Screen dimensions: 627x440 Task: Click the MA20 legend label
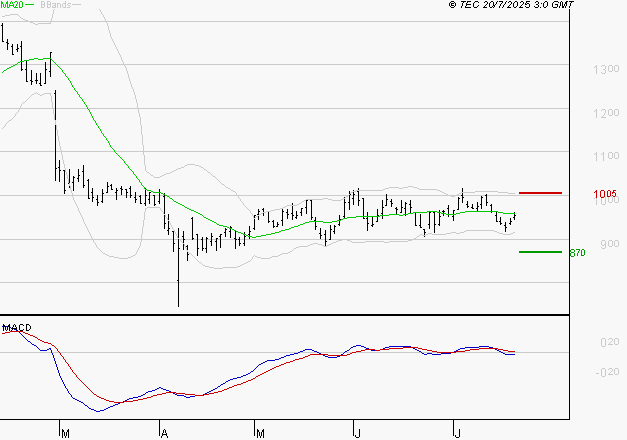click(12, 5)
